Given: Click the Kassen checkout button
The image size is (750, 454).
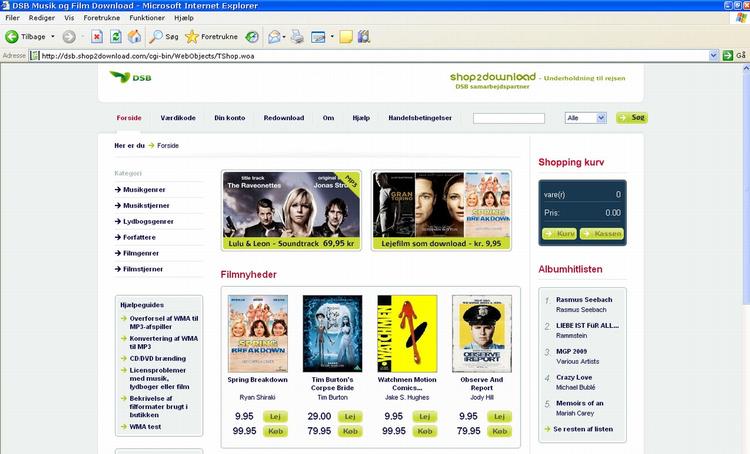Looking at the screenshot, I should [602, 233].
